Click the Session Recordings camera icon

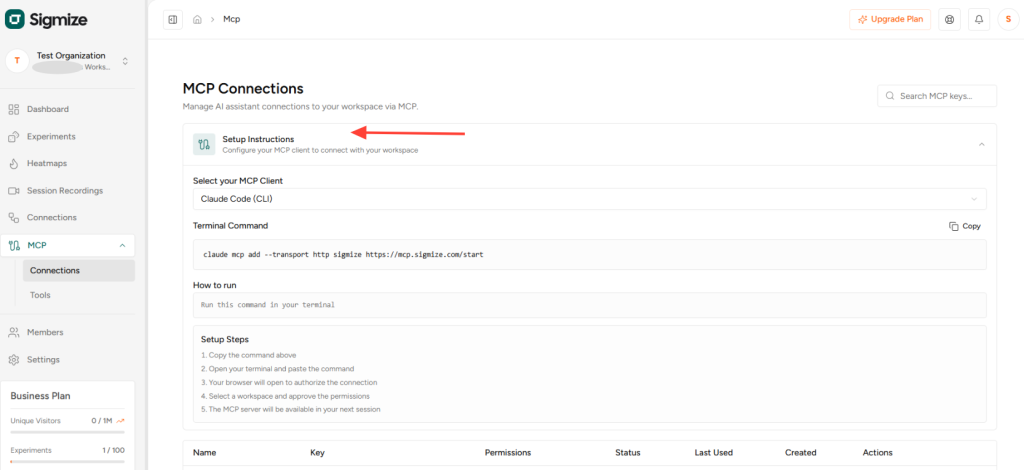[x=14, y=191]
